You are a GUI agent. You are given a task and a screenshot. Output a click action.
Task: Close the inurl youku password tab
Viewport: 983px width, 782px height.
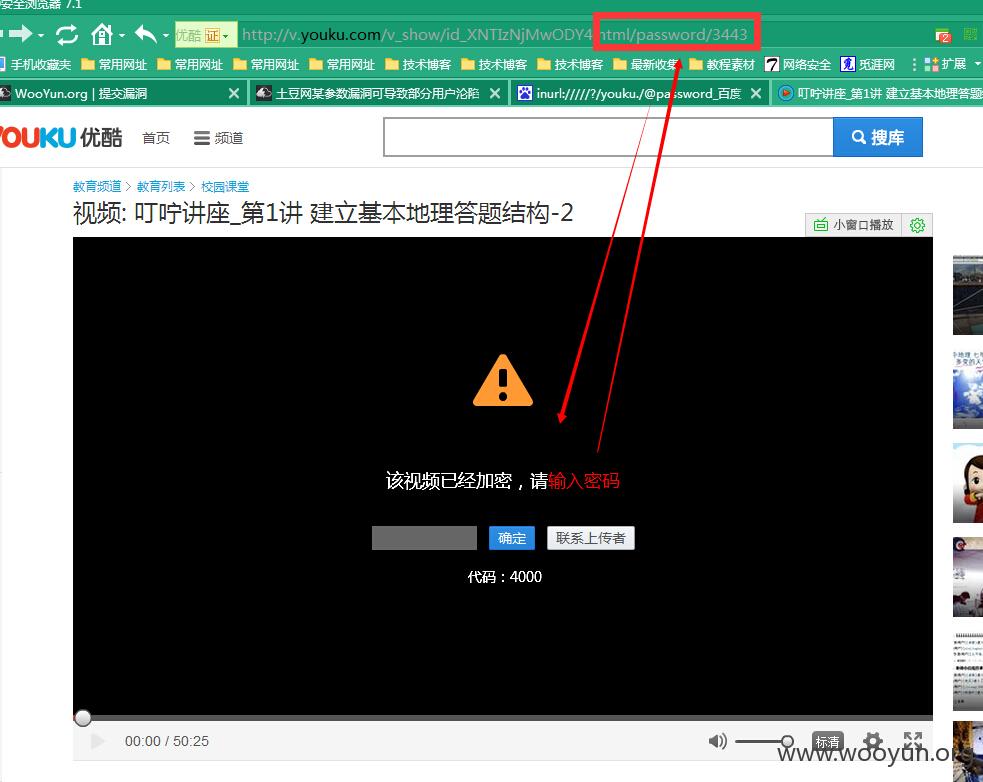point(756,93)
